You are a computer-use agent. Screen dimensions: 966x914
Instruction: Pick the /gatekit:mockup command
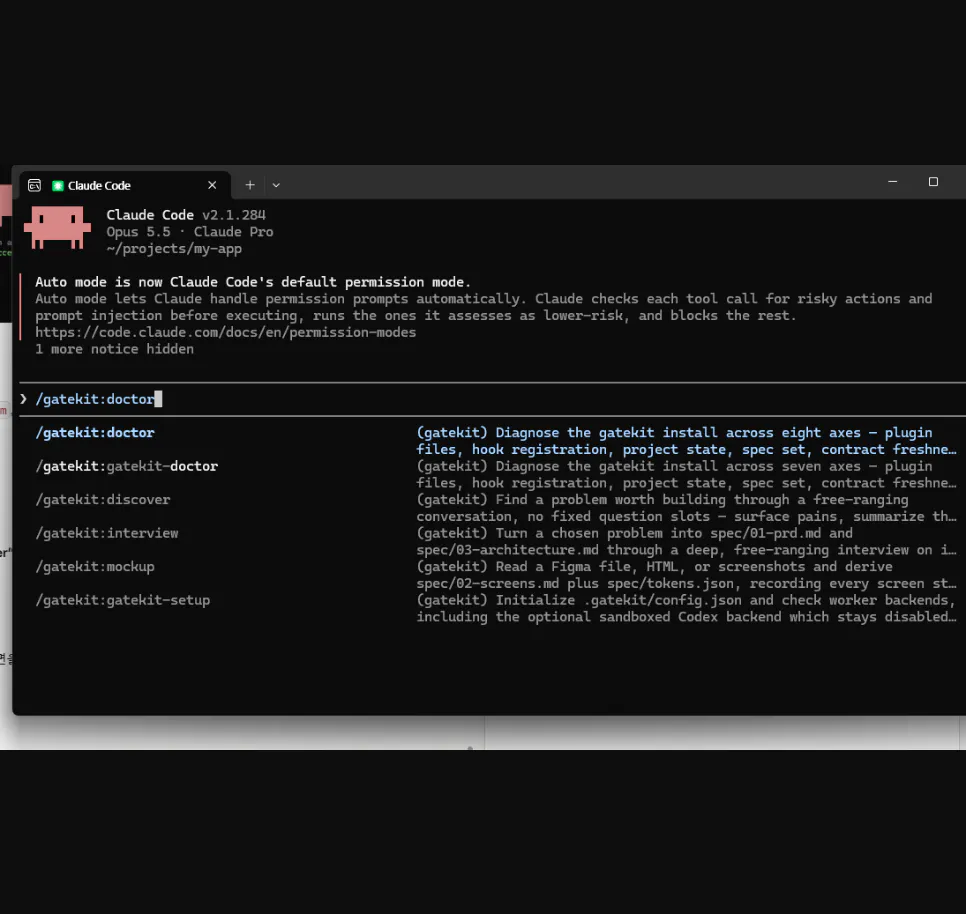pyautogui.click(x=95, y=567)
